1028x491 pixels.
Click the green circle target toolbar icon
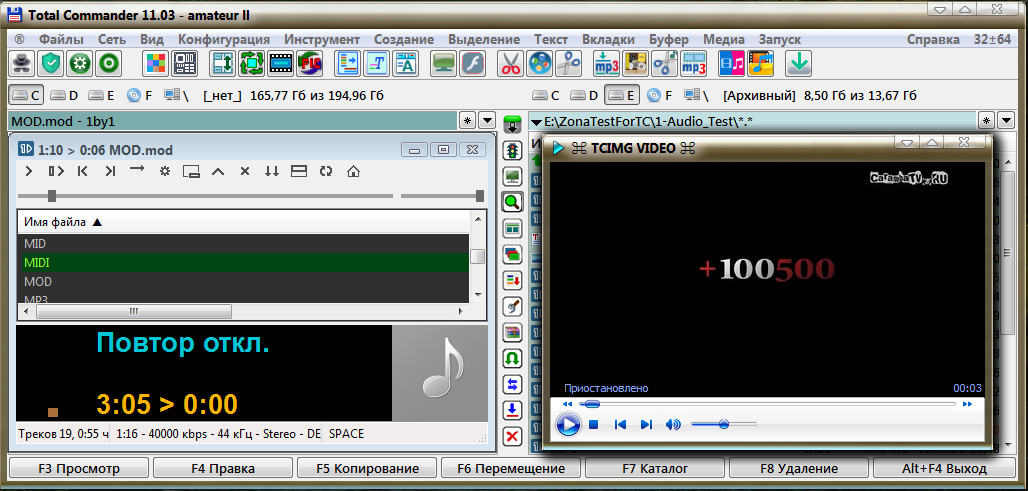click(x=109, y=64)
